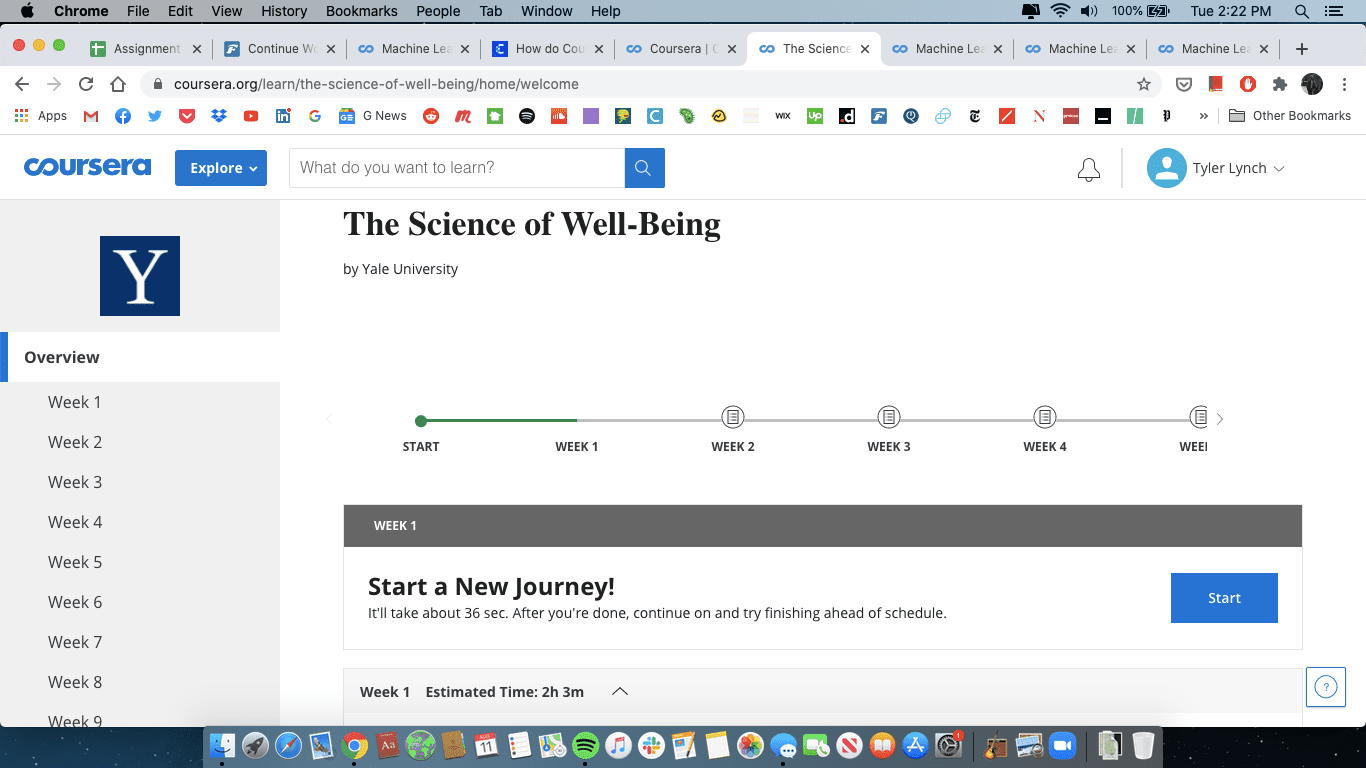Screen dimensions: 1366x768
Task: Open Spotlight search in menu bar
Action: (x=1301, y=11)
